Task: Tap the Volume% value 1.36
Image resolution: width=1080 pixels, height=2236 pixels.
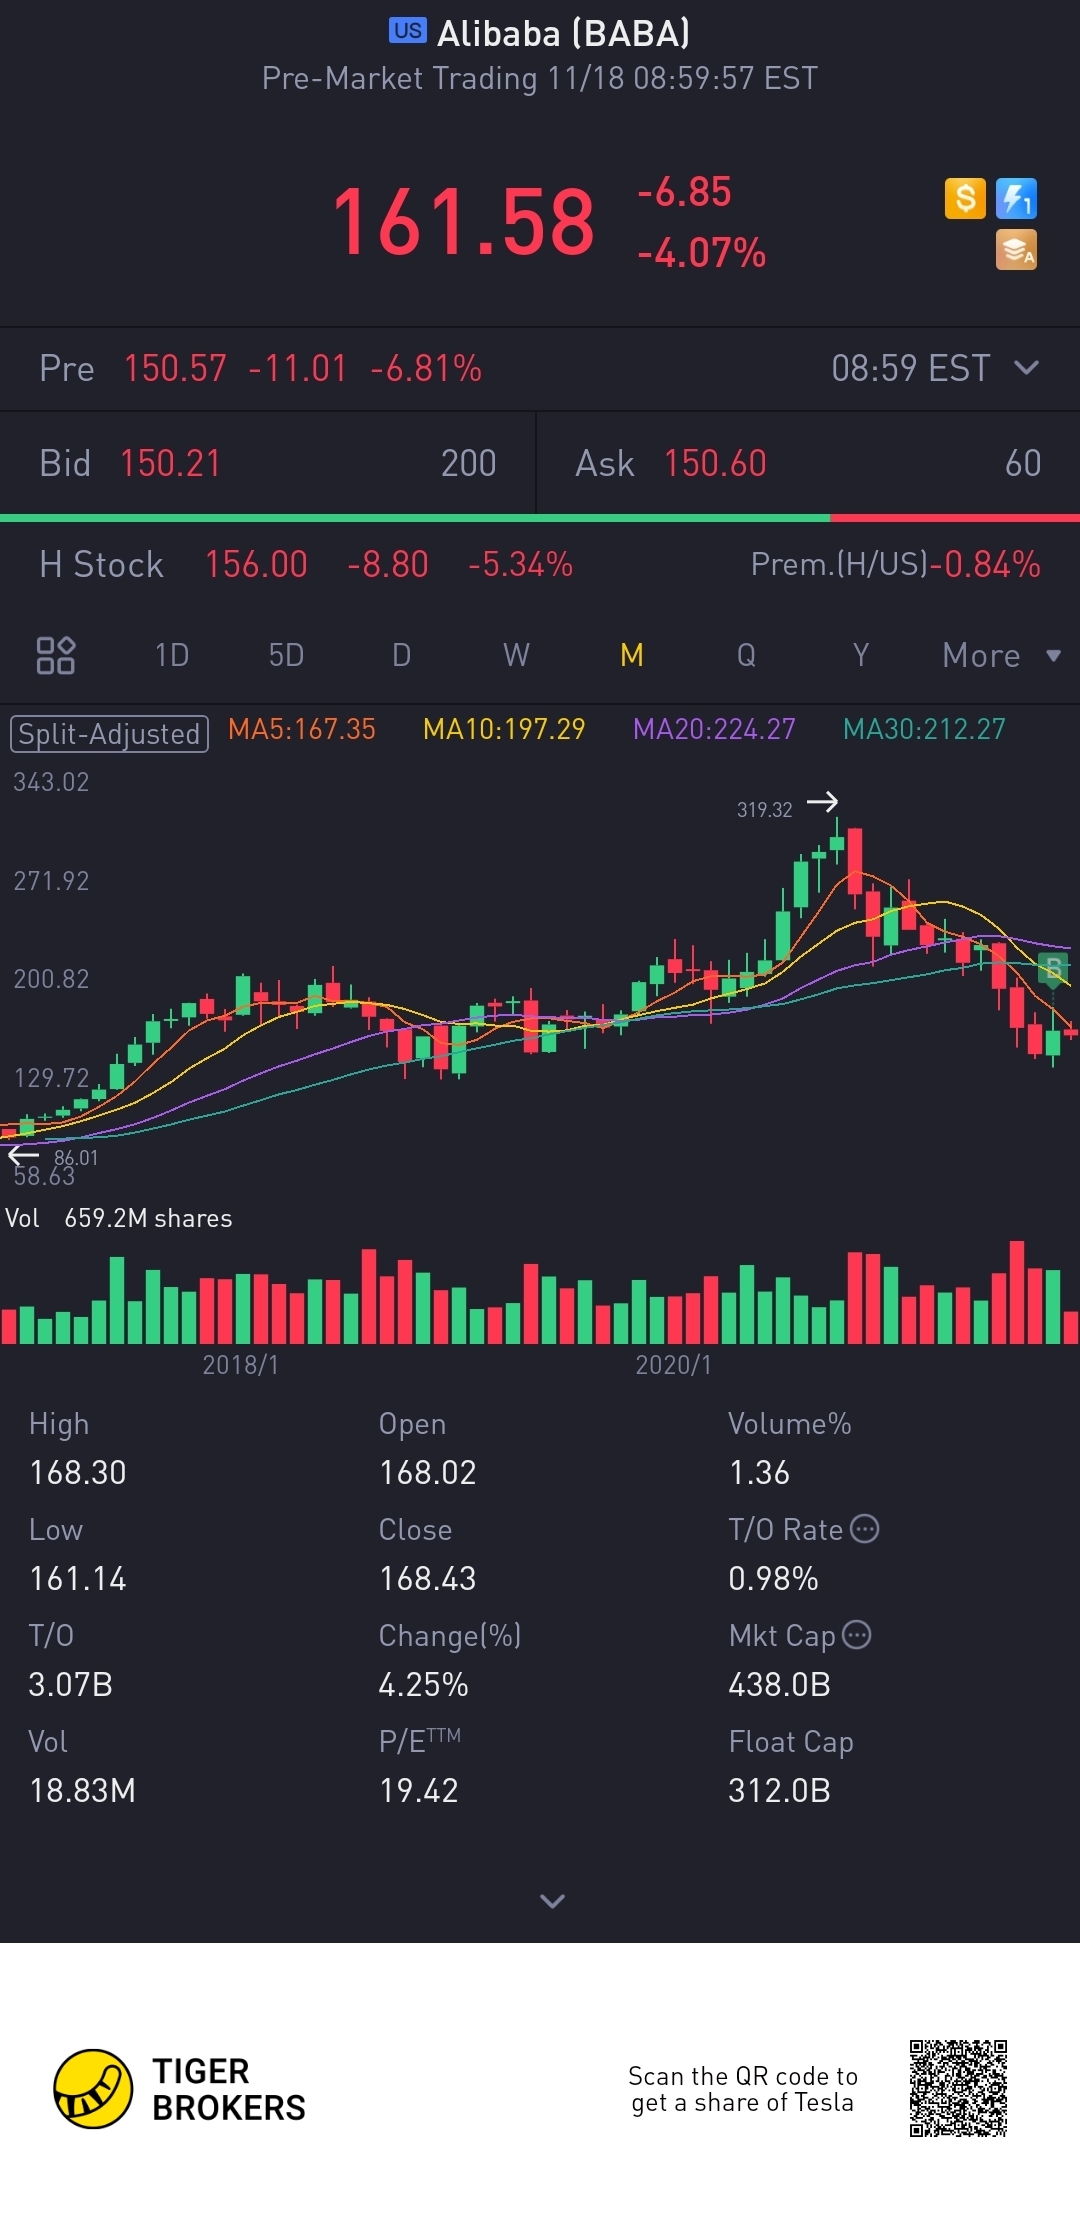Action: pos(759,1472)
